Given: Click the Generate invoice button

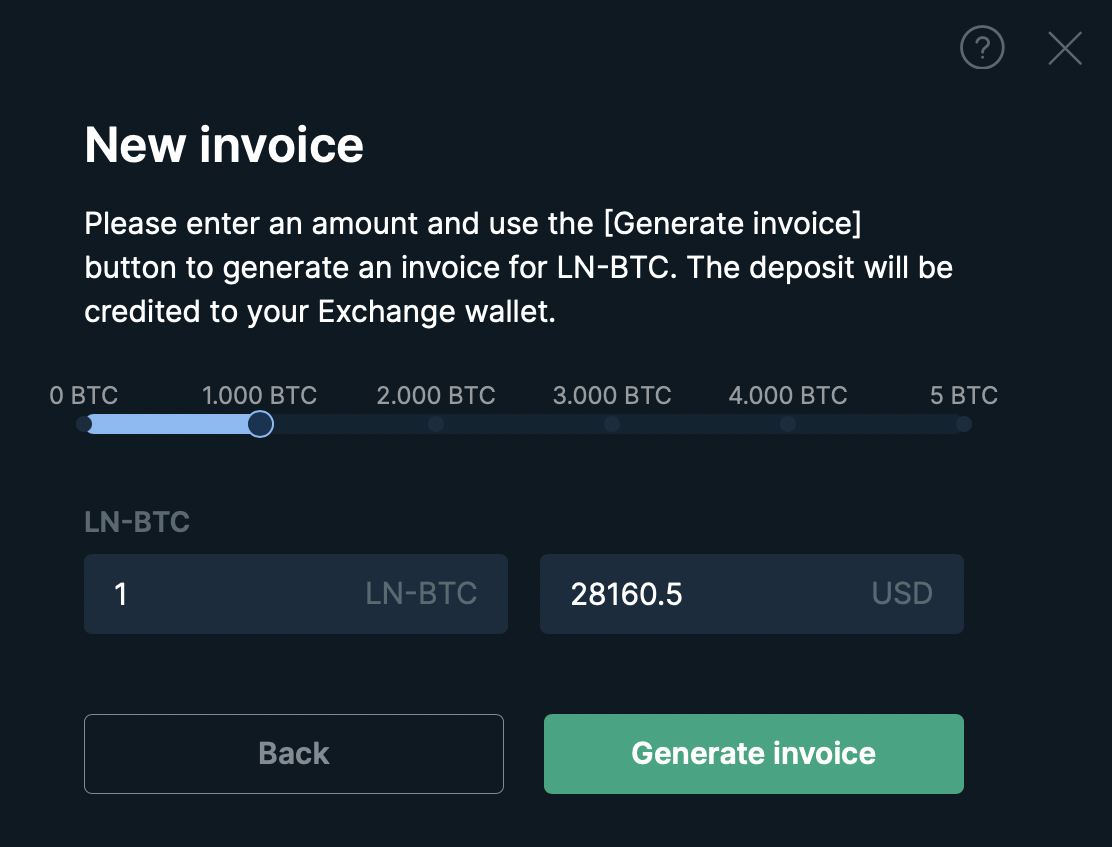Looking at the screenshot, I should (x=753, y=753).
